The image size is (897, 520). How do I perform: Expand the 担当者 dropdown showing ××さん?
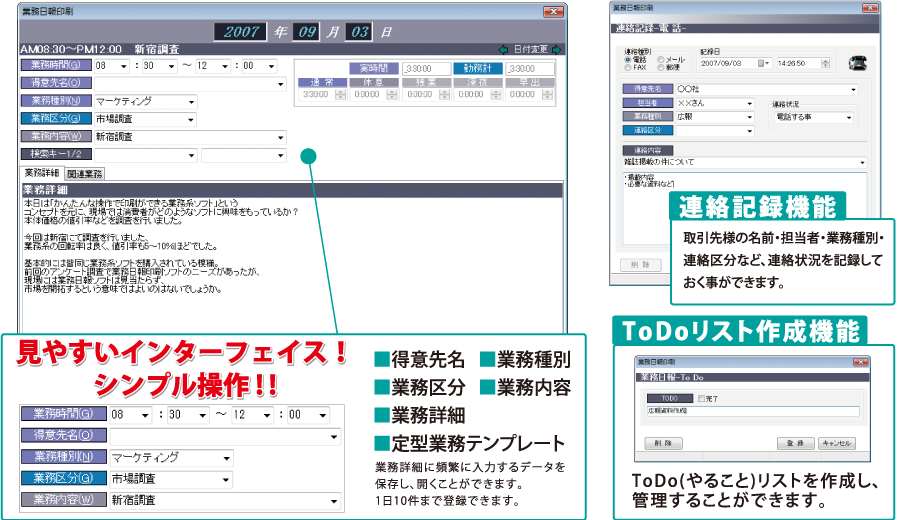(748, 103)
